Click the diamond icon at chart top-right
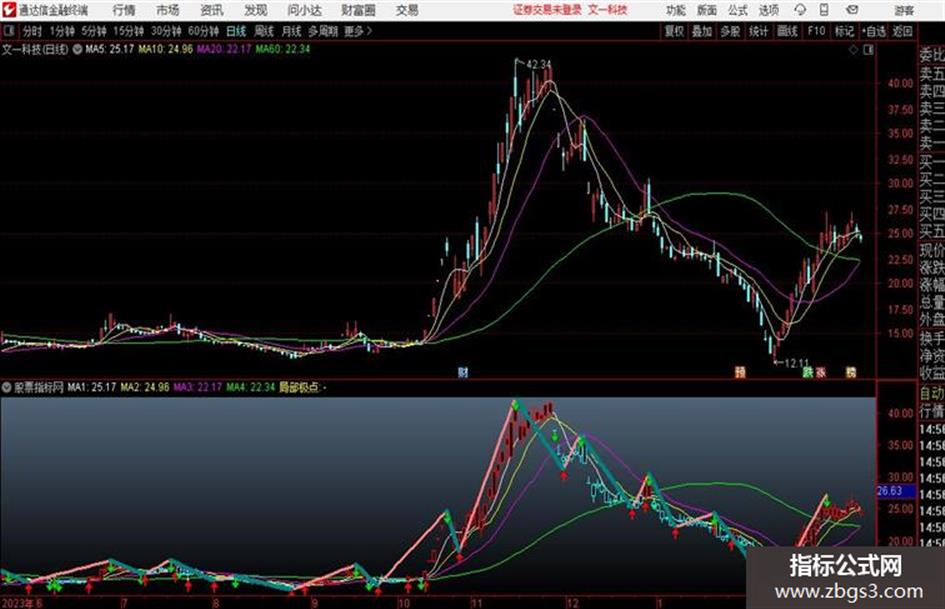The height and width of the screenshot is (609, 945). pyautogui.click(x=853, y=50)
